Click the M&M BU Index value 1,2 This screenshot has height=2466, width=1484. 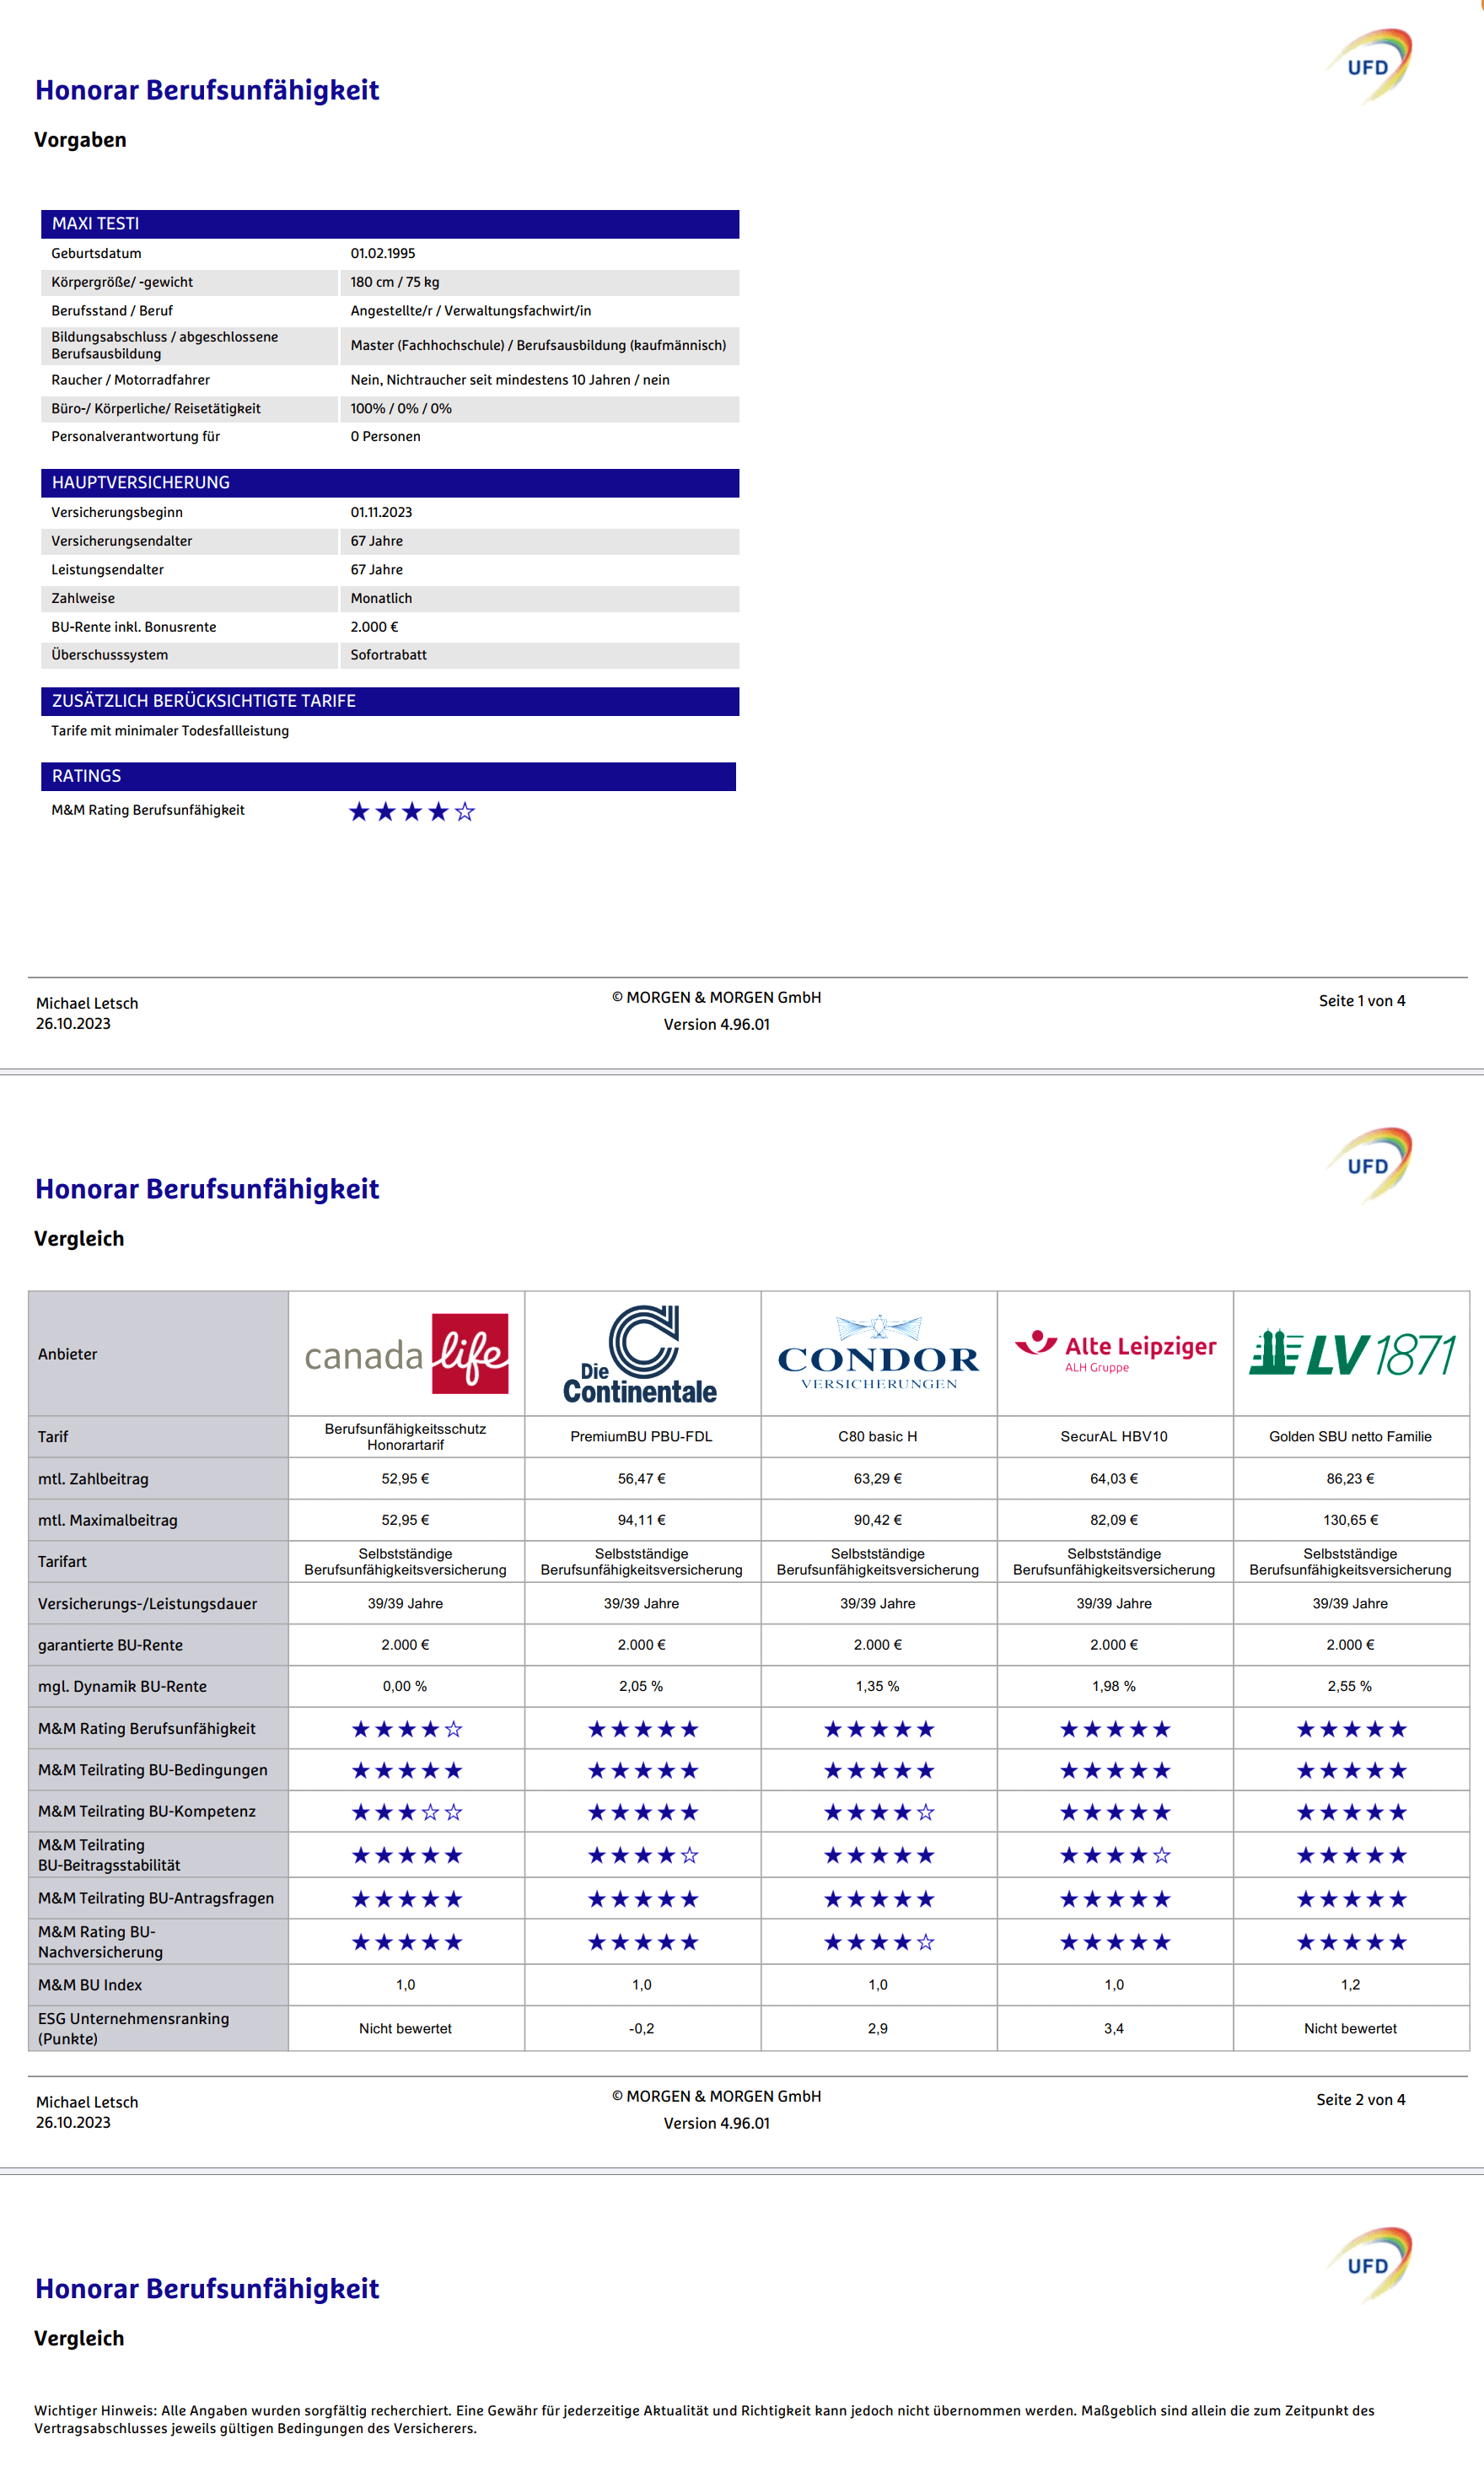(1351, 1985)
